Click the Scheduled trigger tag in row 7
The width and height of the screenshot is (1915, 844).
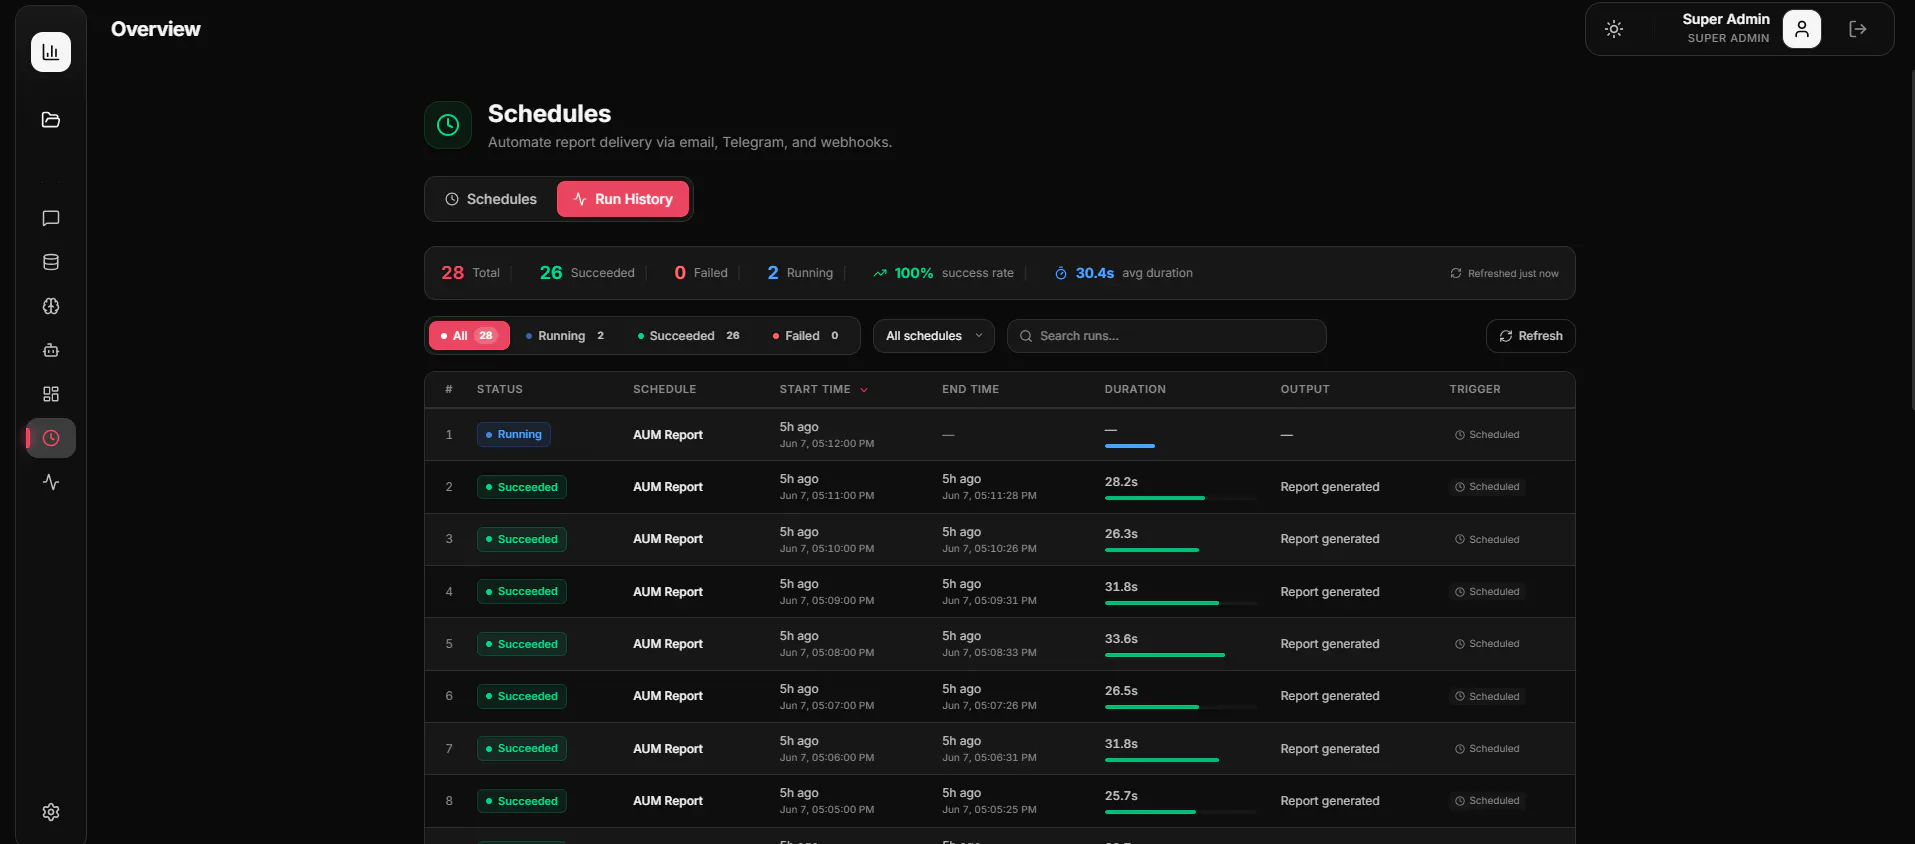pyautogui.click(x=1487, y=749)
